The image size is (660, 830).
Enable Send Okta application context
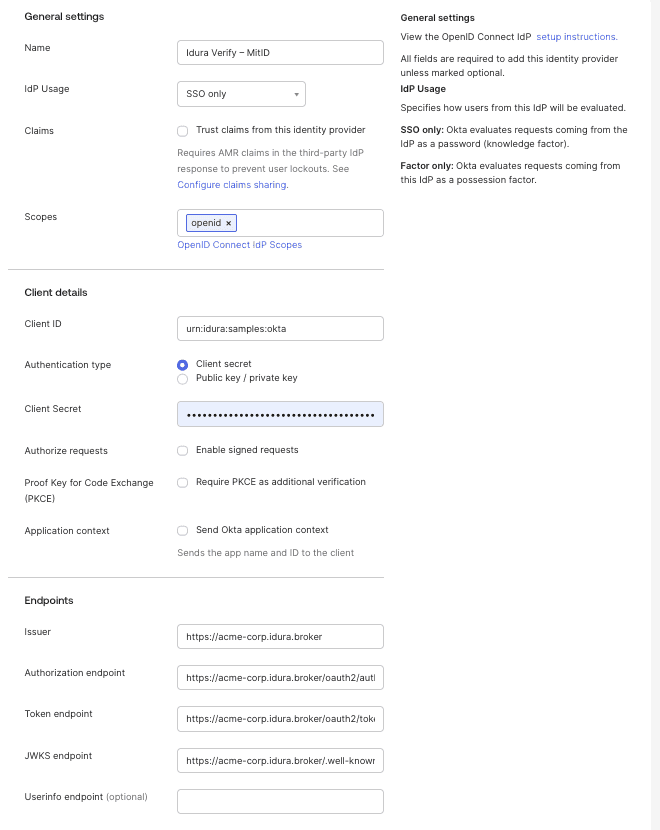tap(182, 530)
